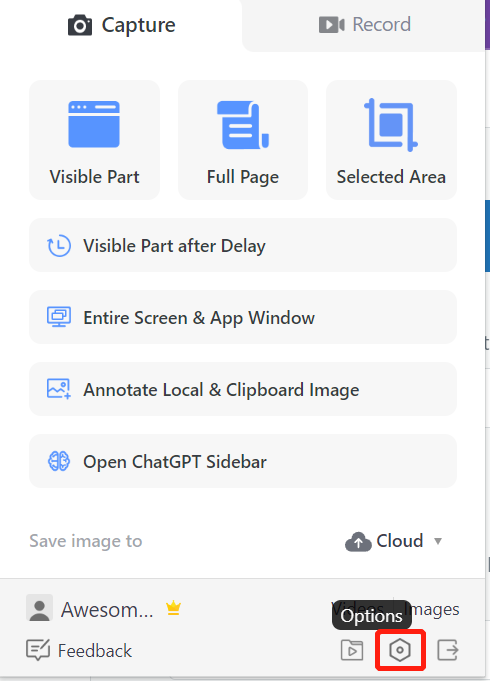Screen dimensions: 490x681
Task: Click the user avatar icon
Action: coord(40,608)
